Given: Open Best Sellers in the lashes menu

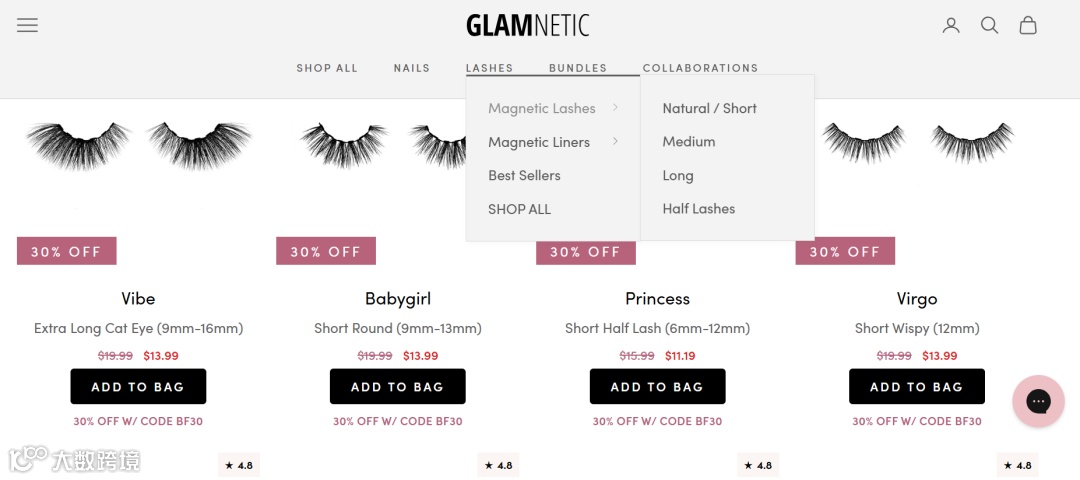Looking at the screenshot, I should pos(524,176).
